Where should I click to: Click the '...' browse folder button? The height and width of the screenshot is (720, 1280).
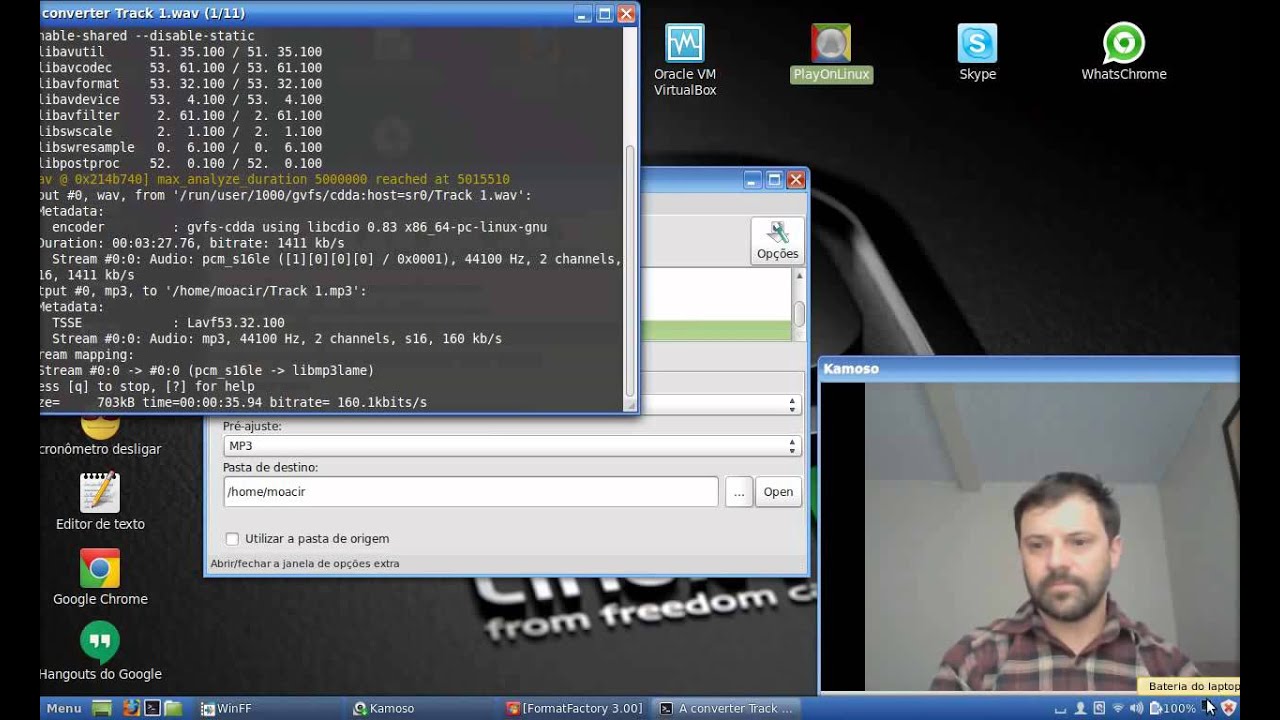pos(739,492)
